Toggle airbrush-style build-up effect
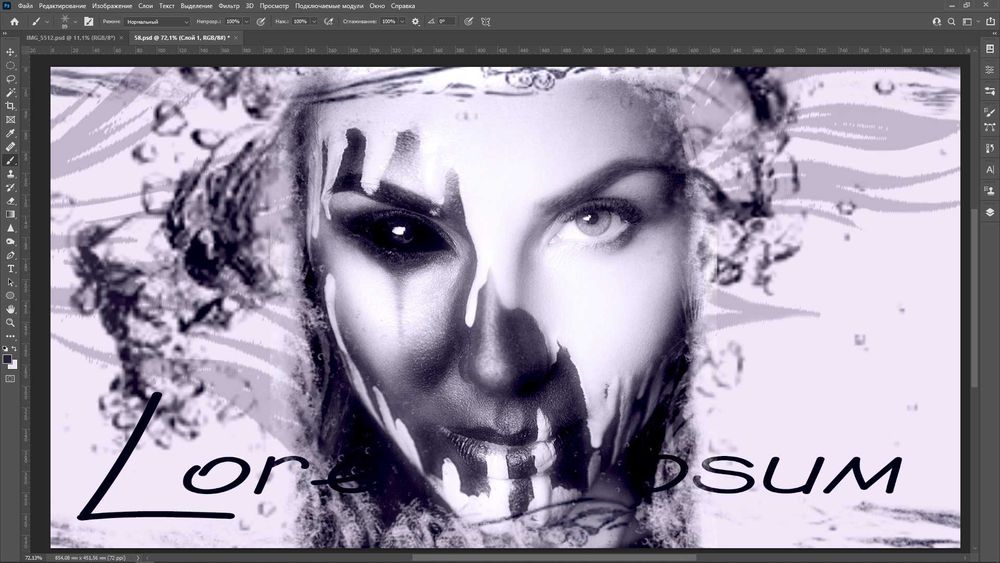The image size is (1000, 563). [328, 22]
